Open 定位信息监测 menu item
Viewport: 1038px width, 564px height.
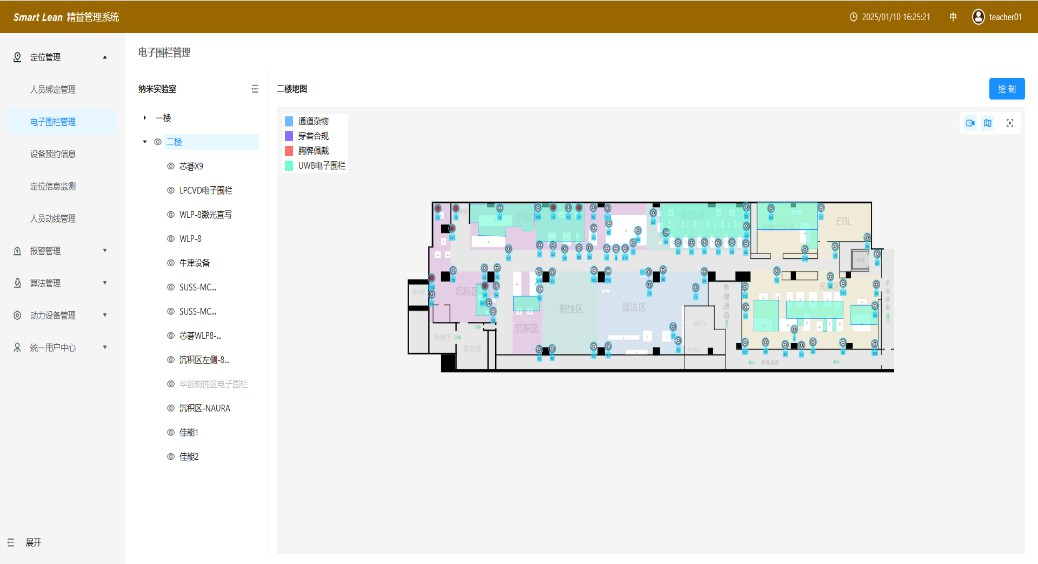pyautogui.click(x=53, y=186)
